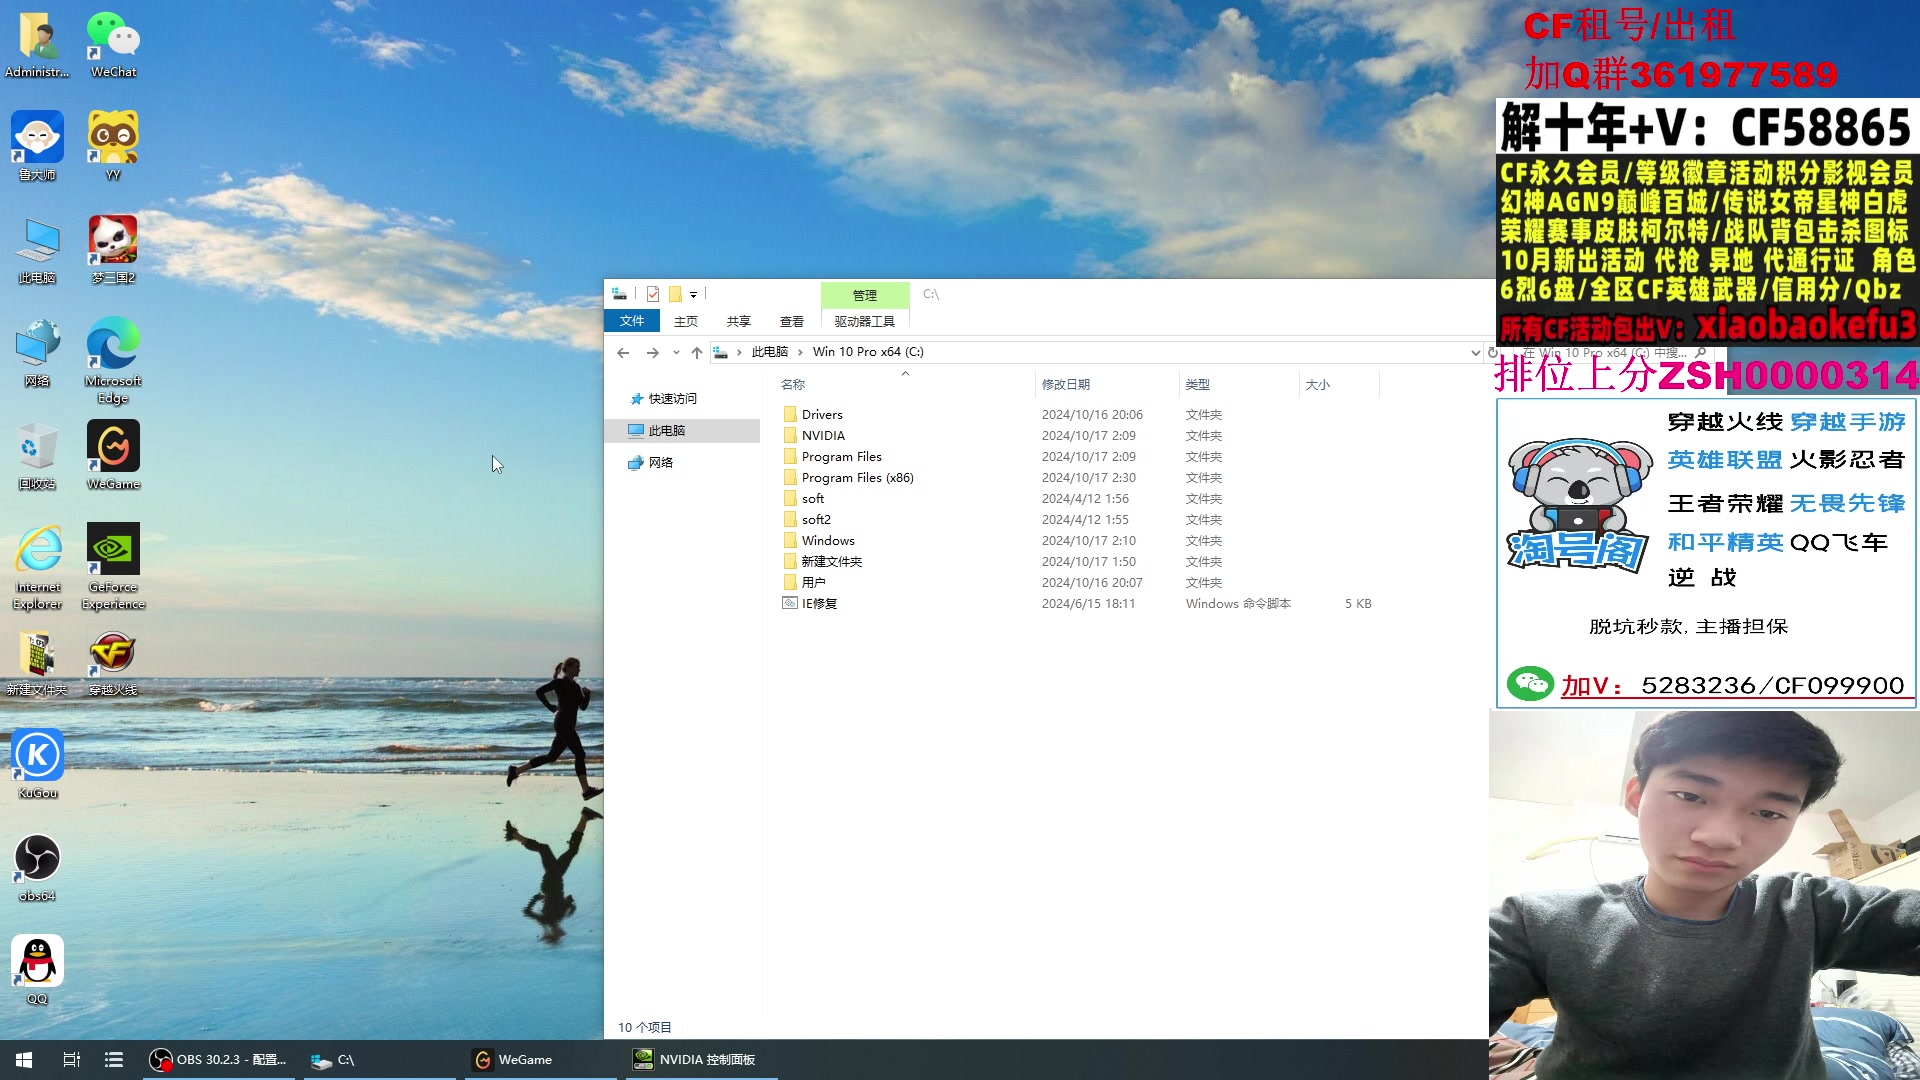Click the Properties quick access toolbar icon
The width and height of the screenshot is (1920, 1080).
pyautogui.click(x=653, y=294)
